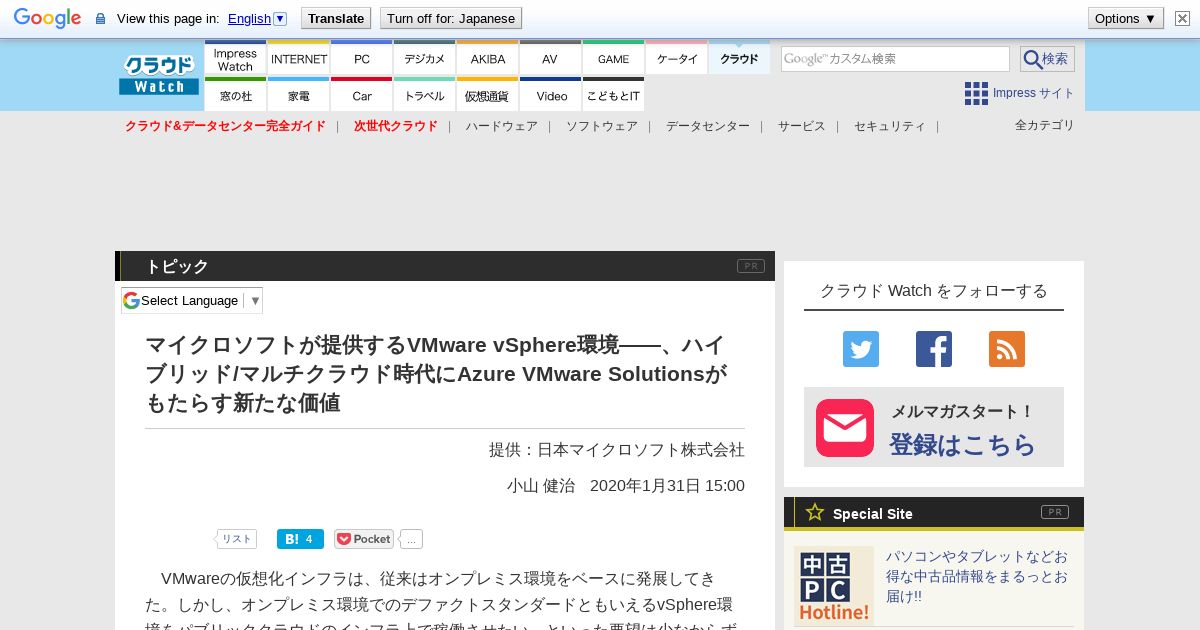The height and width of the screenshot is (630, 1200).
Task: Open the データセンター category
Action: pos(708,126)
